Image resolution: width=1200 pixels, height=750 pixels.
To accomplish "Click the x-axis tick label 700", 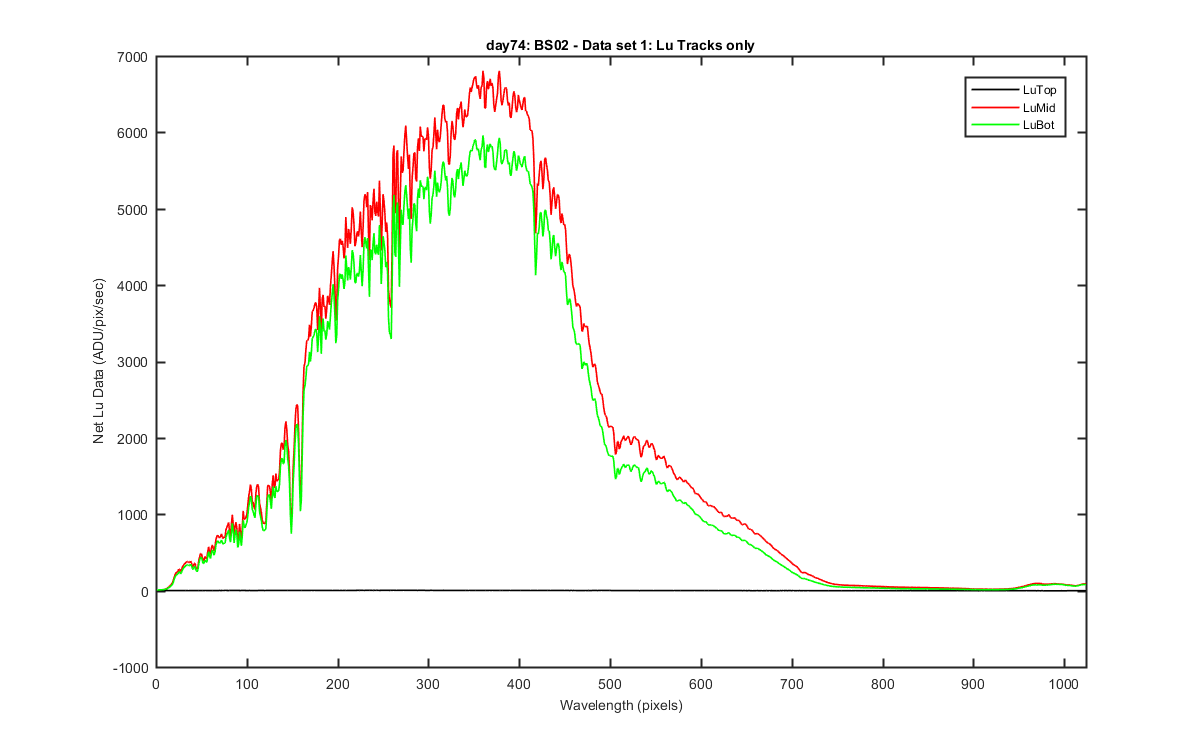I will (792, 684).
